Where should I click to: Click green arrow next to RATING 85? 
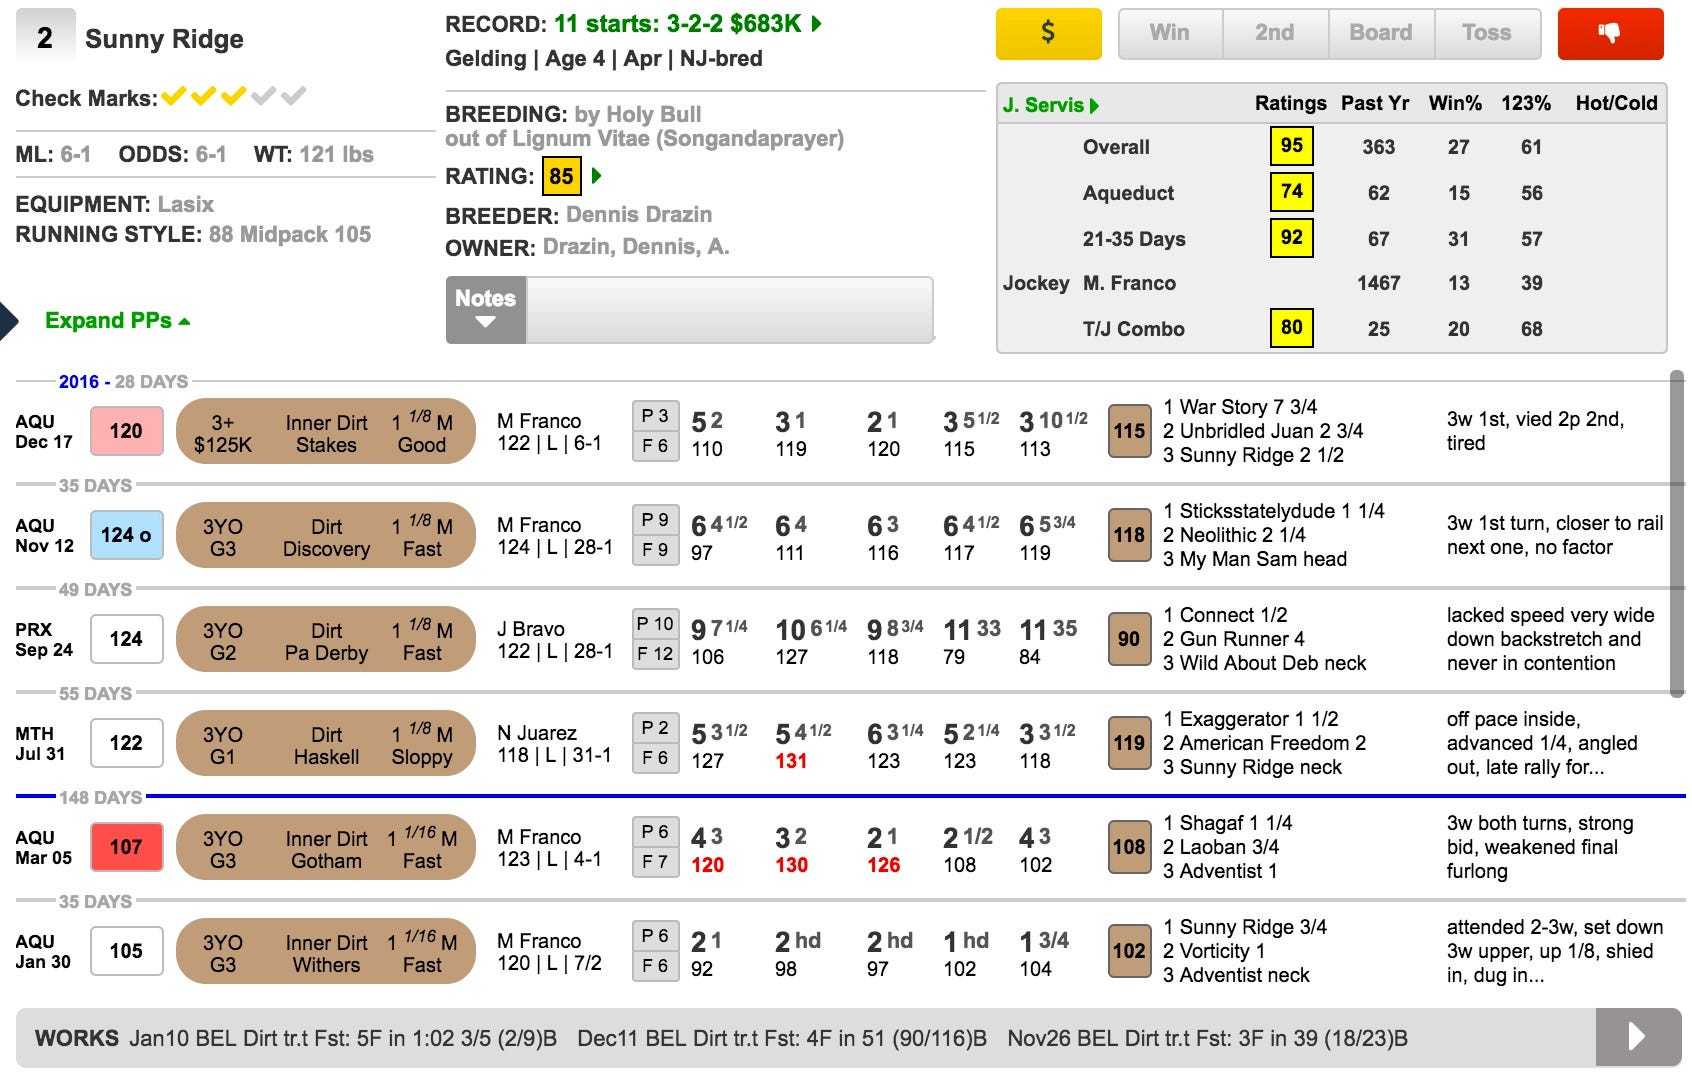click(x=597, y=176)
